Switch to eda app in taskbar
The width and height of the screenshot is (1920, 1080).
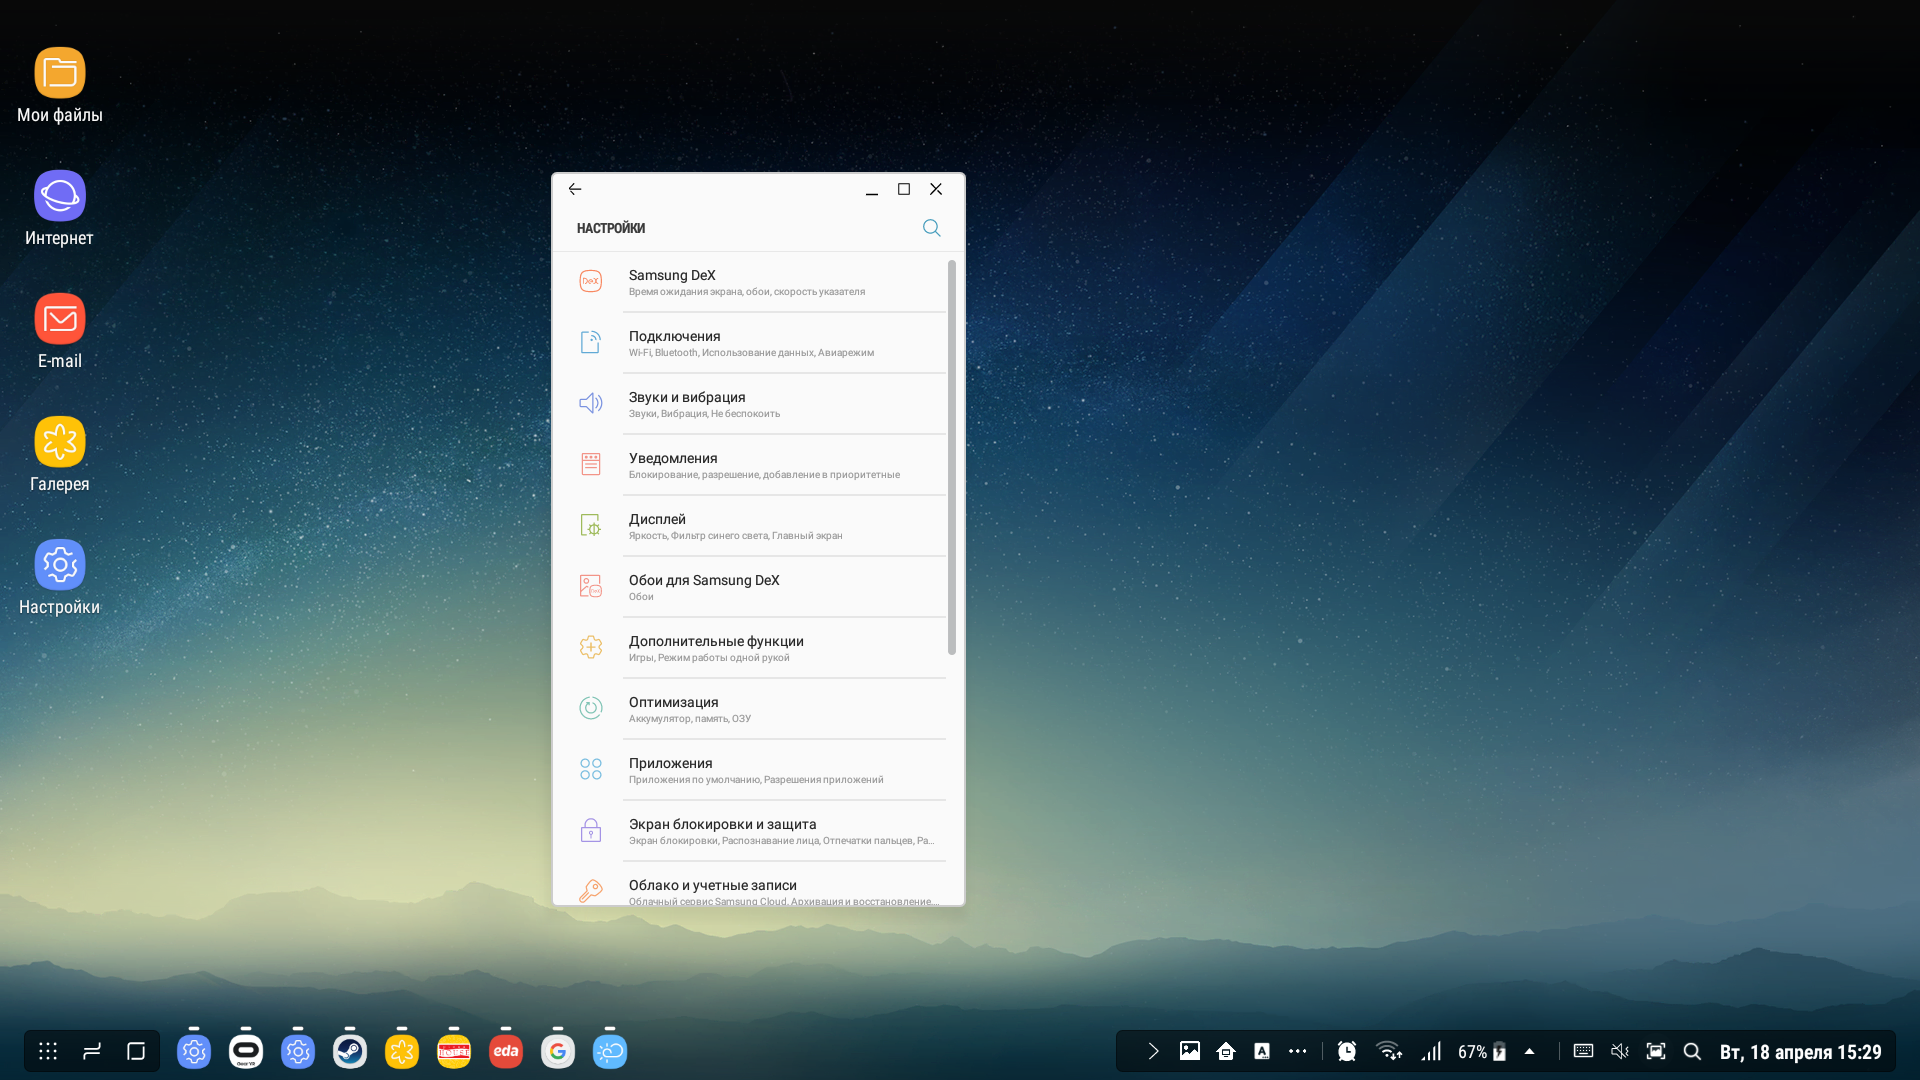click(506, 1051)
